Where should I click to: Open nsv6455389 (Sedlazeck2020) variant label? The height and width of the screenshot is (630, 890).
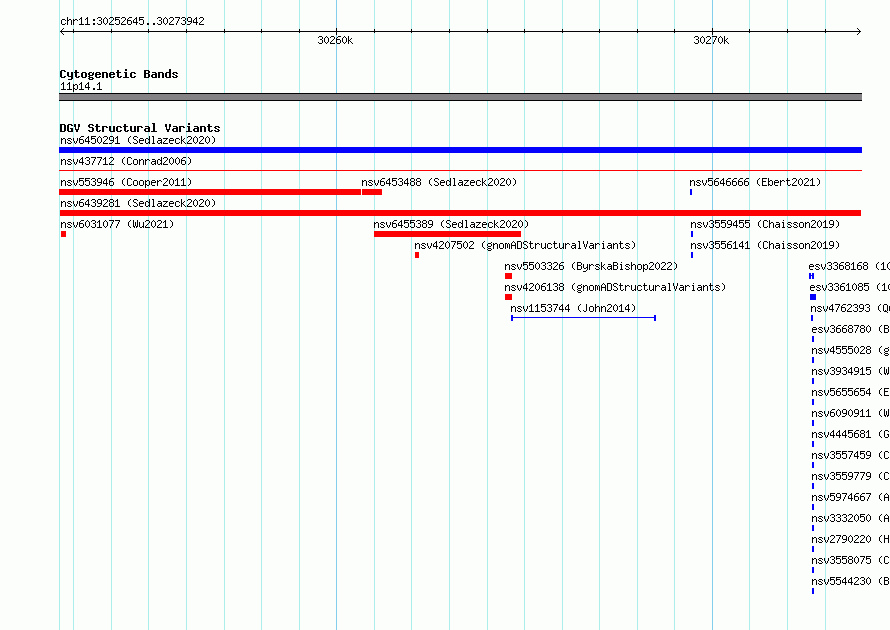[451, 224]
